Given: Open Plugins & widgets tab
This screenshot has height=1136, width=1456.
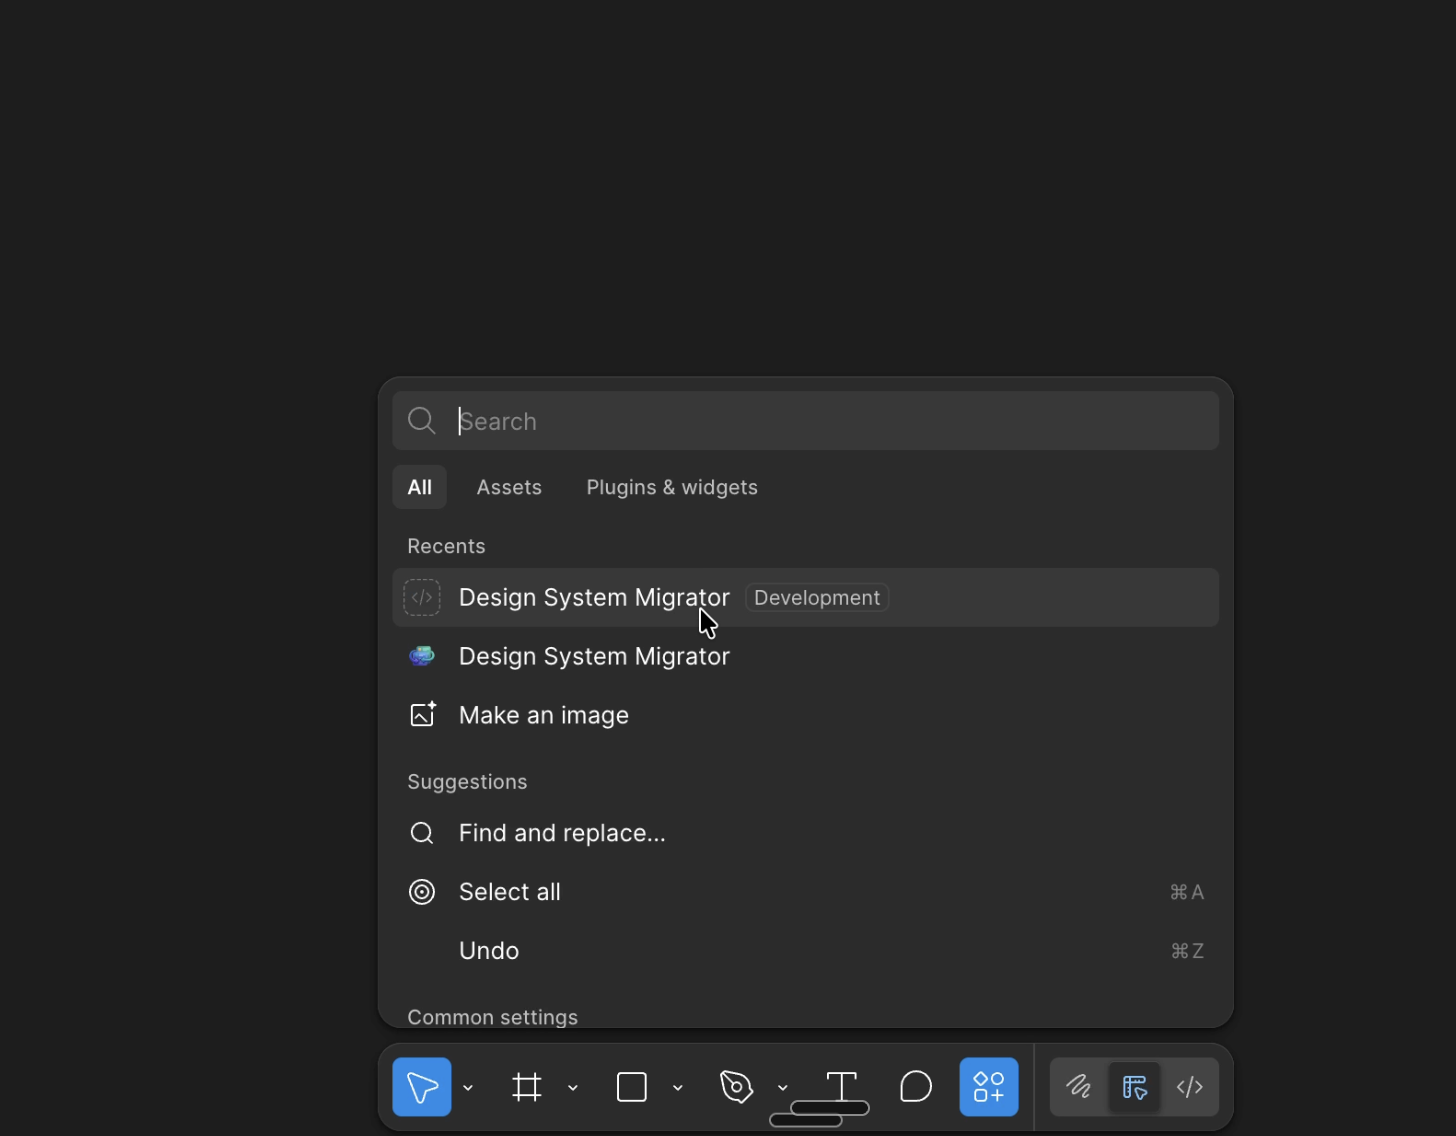Looking at the screenshot, I should coord(672,487).
